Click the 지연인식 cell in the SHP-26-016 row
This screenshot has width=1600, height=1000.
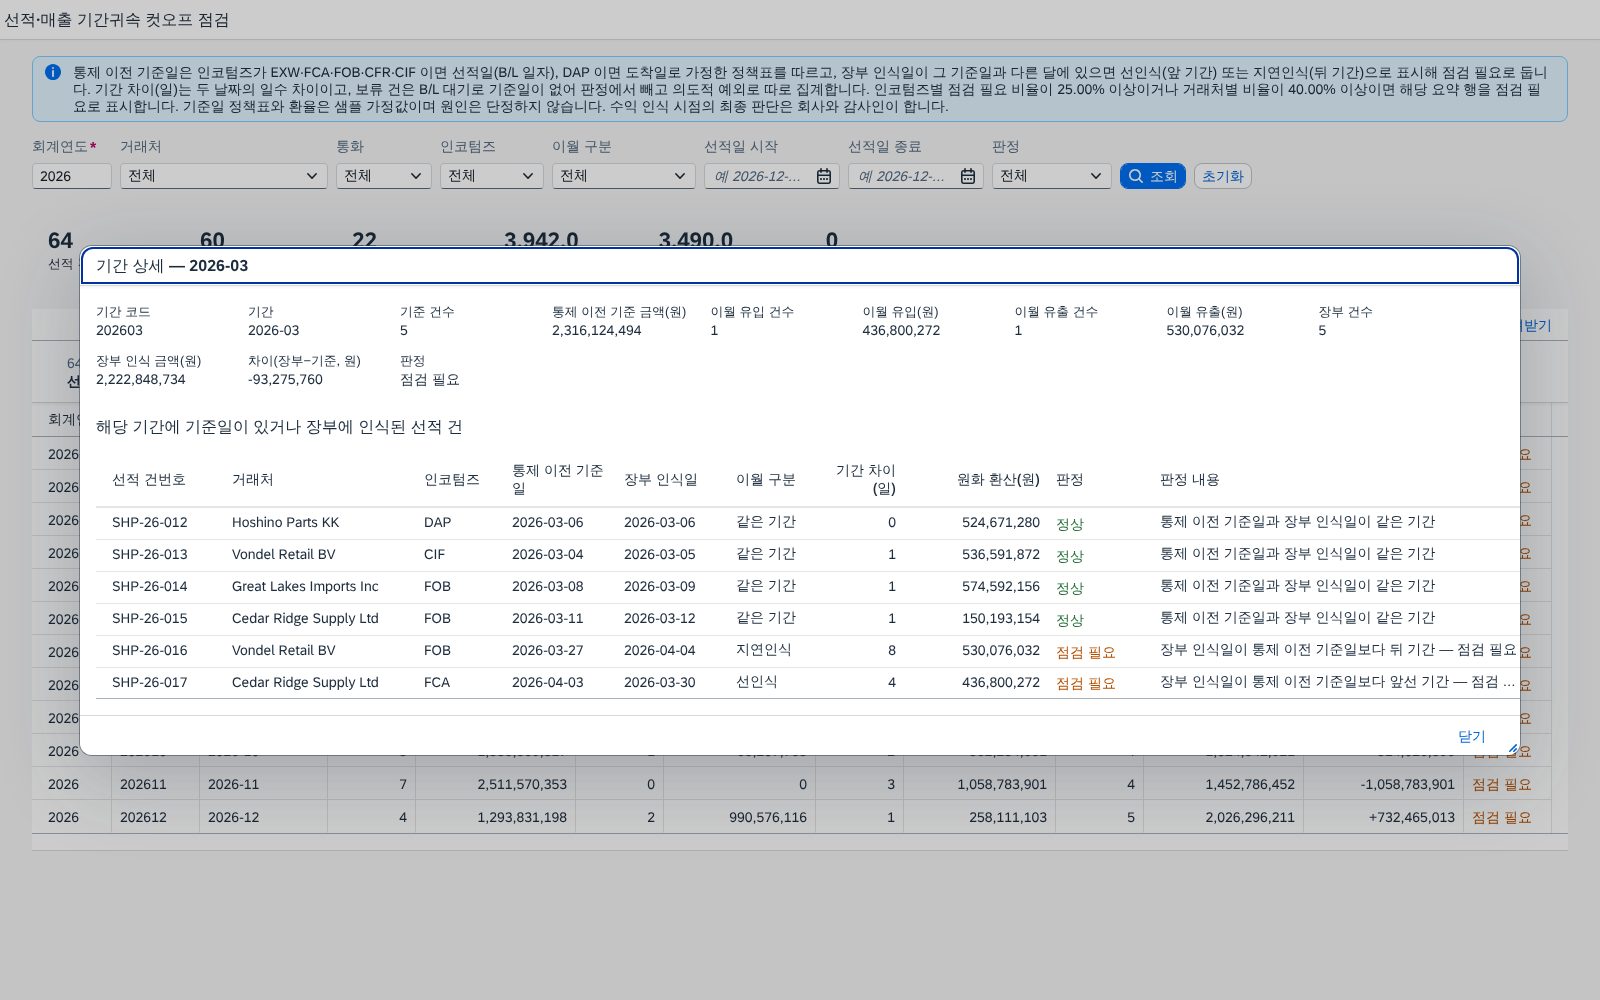click(764, 650)
